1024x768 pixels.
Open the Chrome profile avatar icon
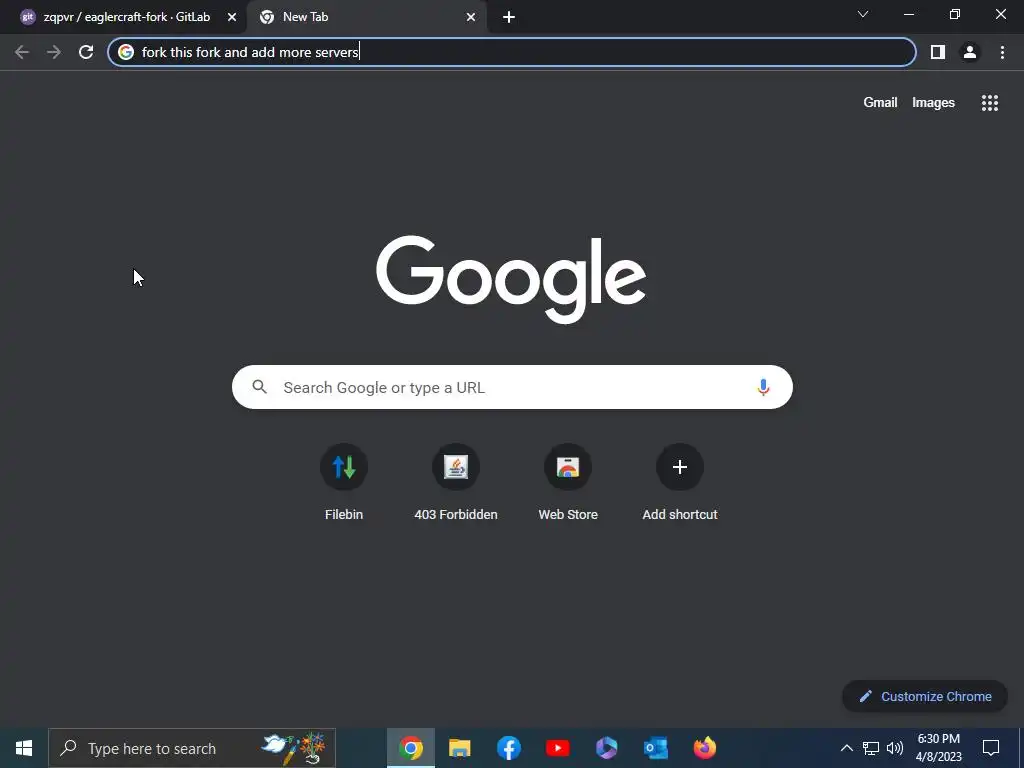(x=970, y=52)
